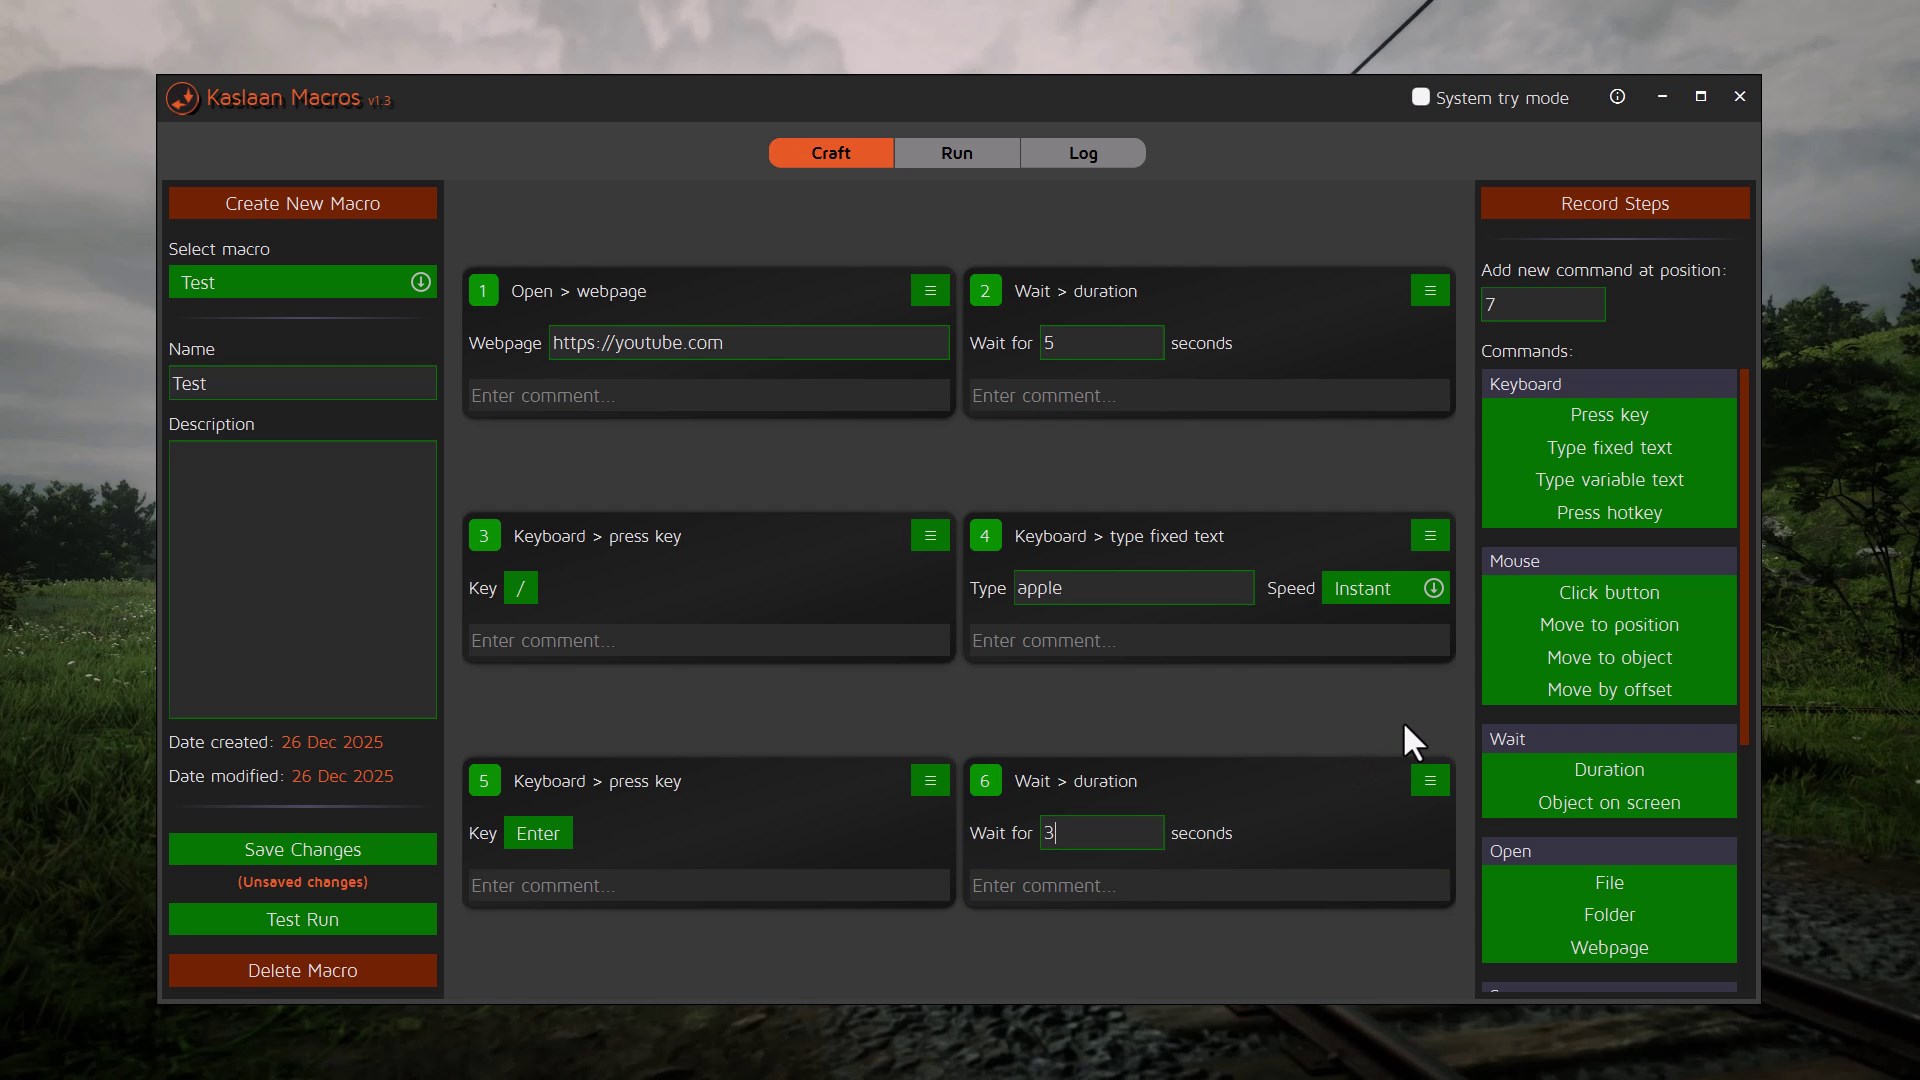Change the slash key in step 3
This screenshot has width=1920, height=1080.
520,588
